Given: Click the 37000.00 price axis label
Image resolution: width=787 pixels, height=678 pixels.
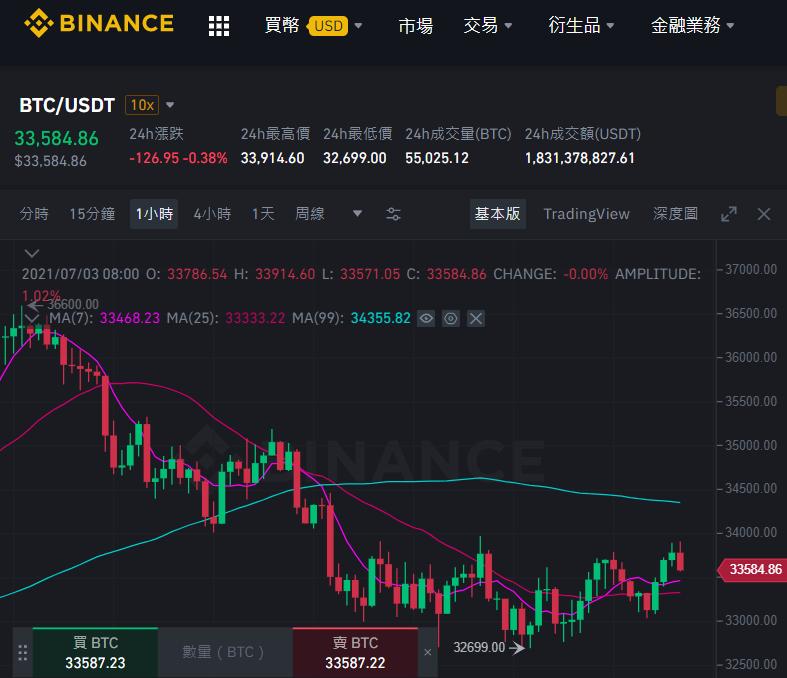Looking at the screenshot, I should click(x=751, y=269).
